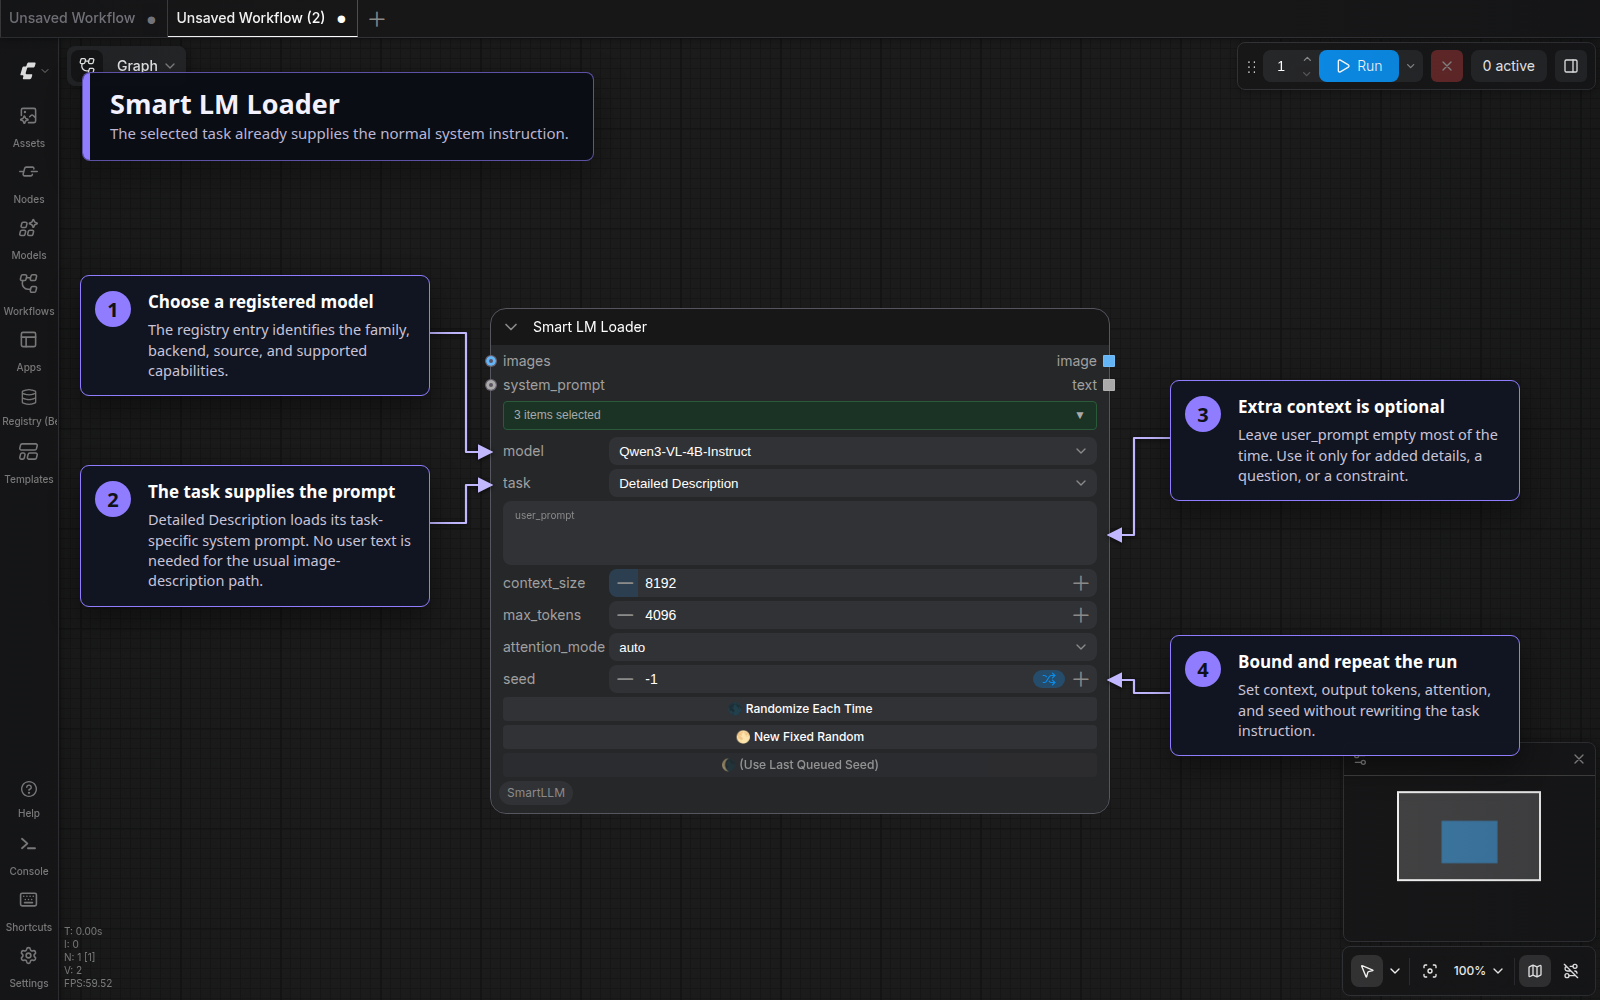Image resolution: width=1600 pixels, height=1000 pixels.
Task: Click the SmartLLM node badge
Action: (x=536, y=793)
